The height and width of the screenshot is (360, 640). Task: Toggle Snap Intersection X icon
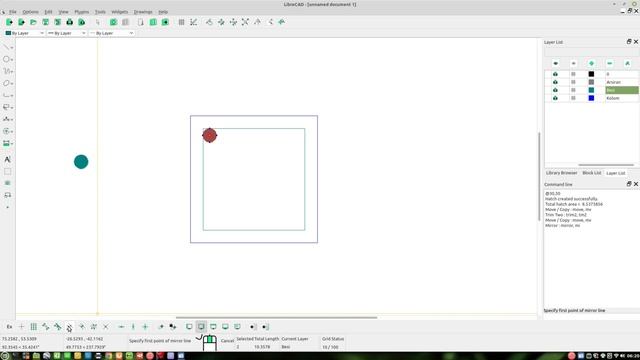106,327
